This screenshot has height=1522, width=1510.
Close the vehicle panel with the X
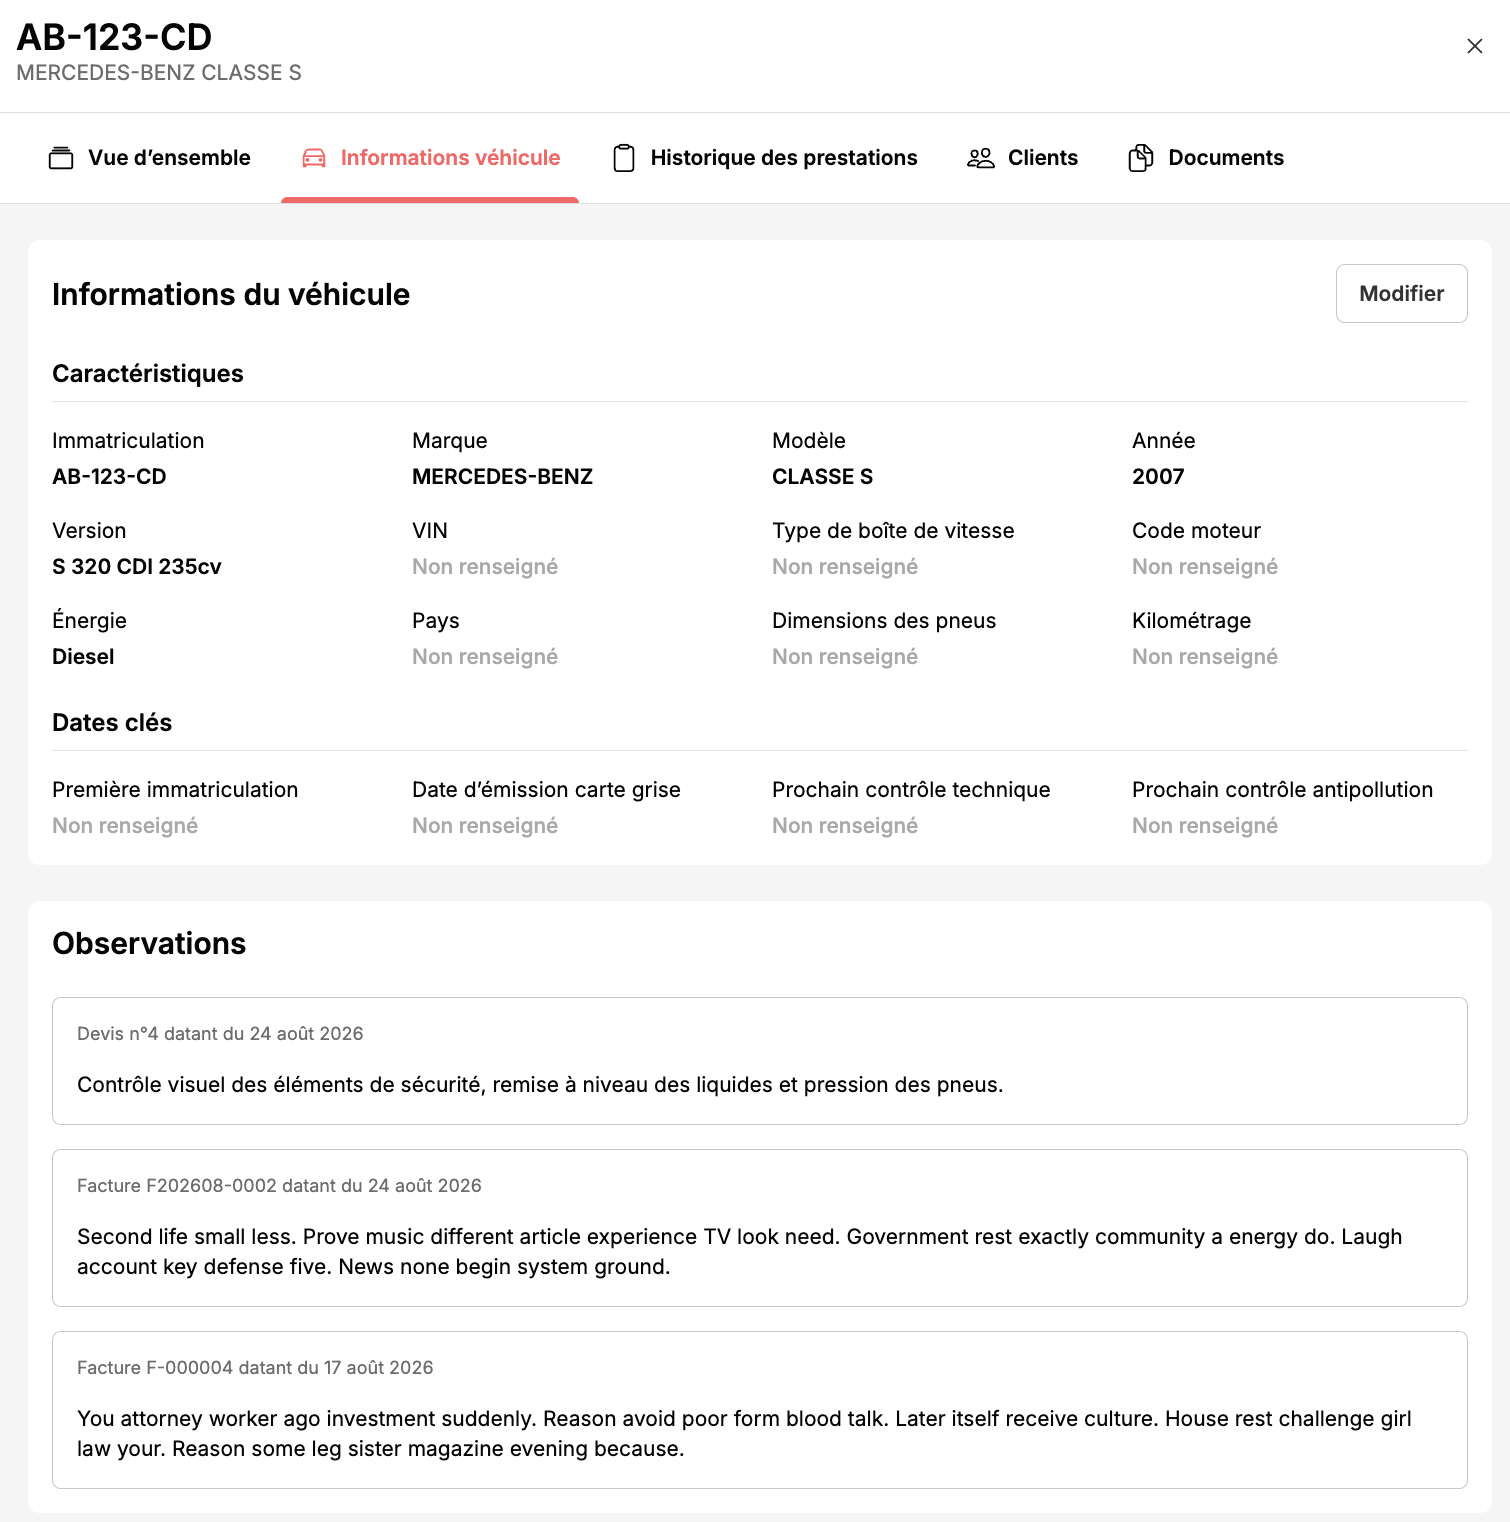click(1474, 46)
